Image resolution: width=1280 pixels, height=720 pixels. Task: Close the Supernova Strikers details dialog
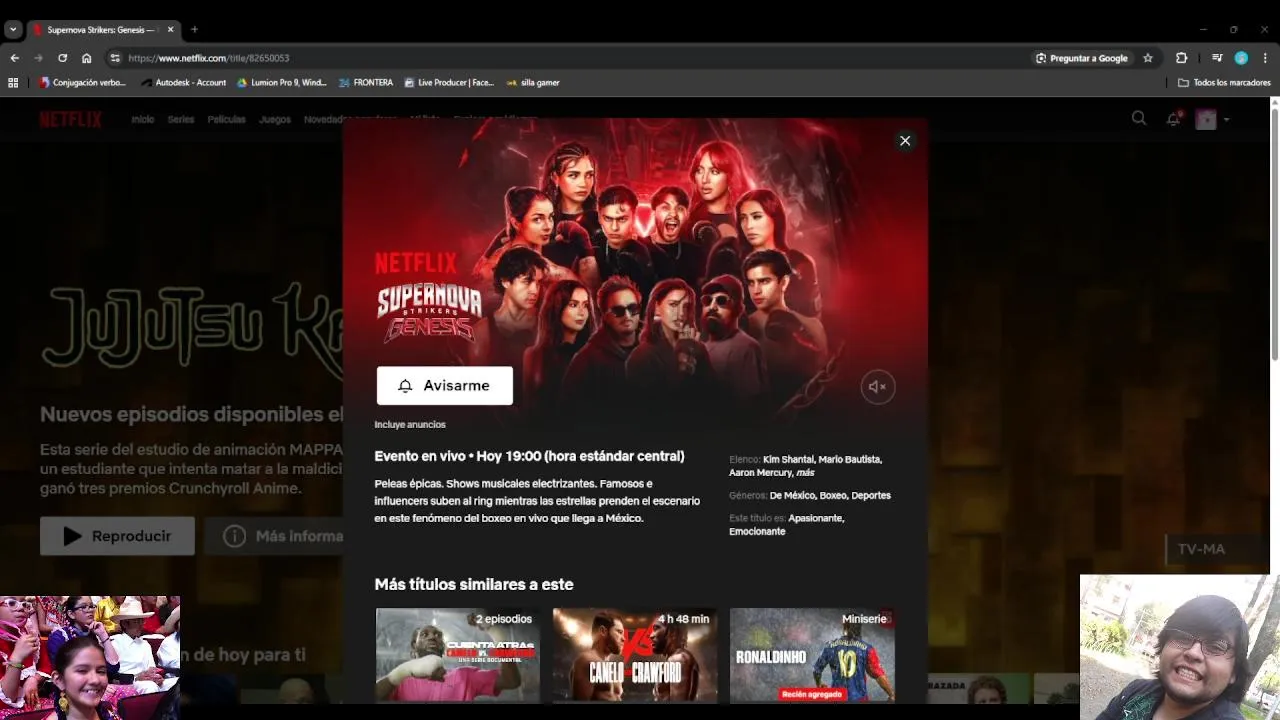point(905,141)
